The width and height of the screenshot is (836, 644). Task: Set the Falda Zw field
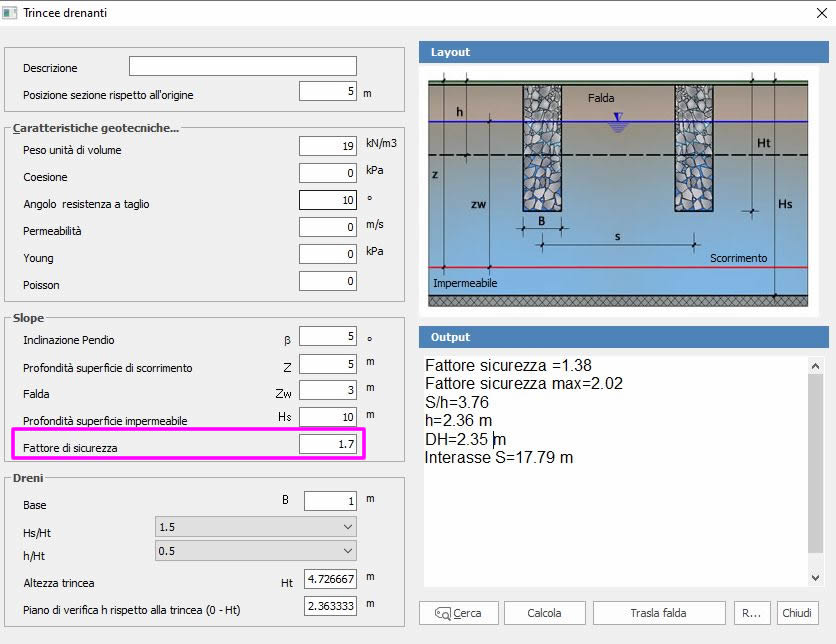coord(328,390)
